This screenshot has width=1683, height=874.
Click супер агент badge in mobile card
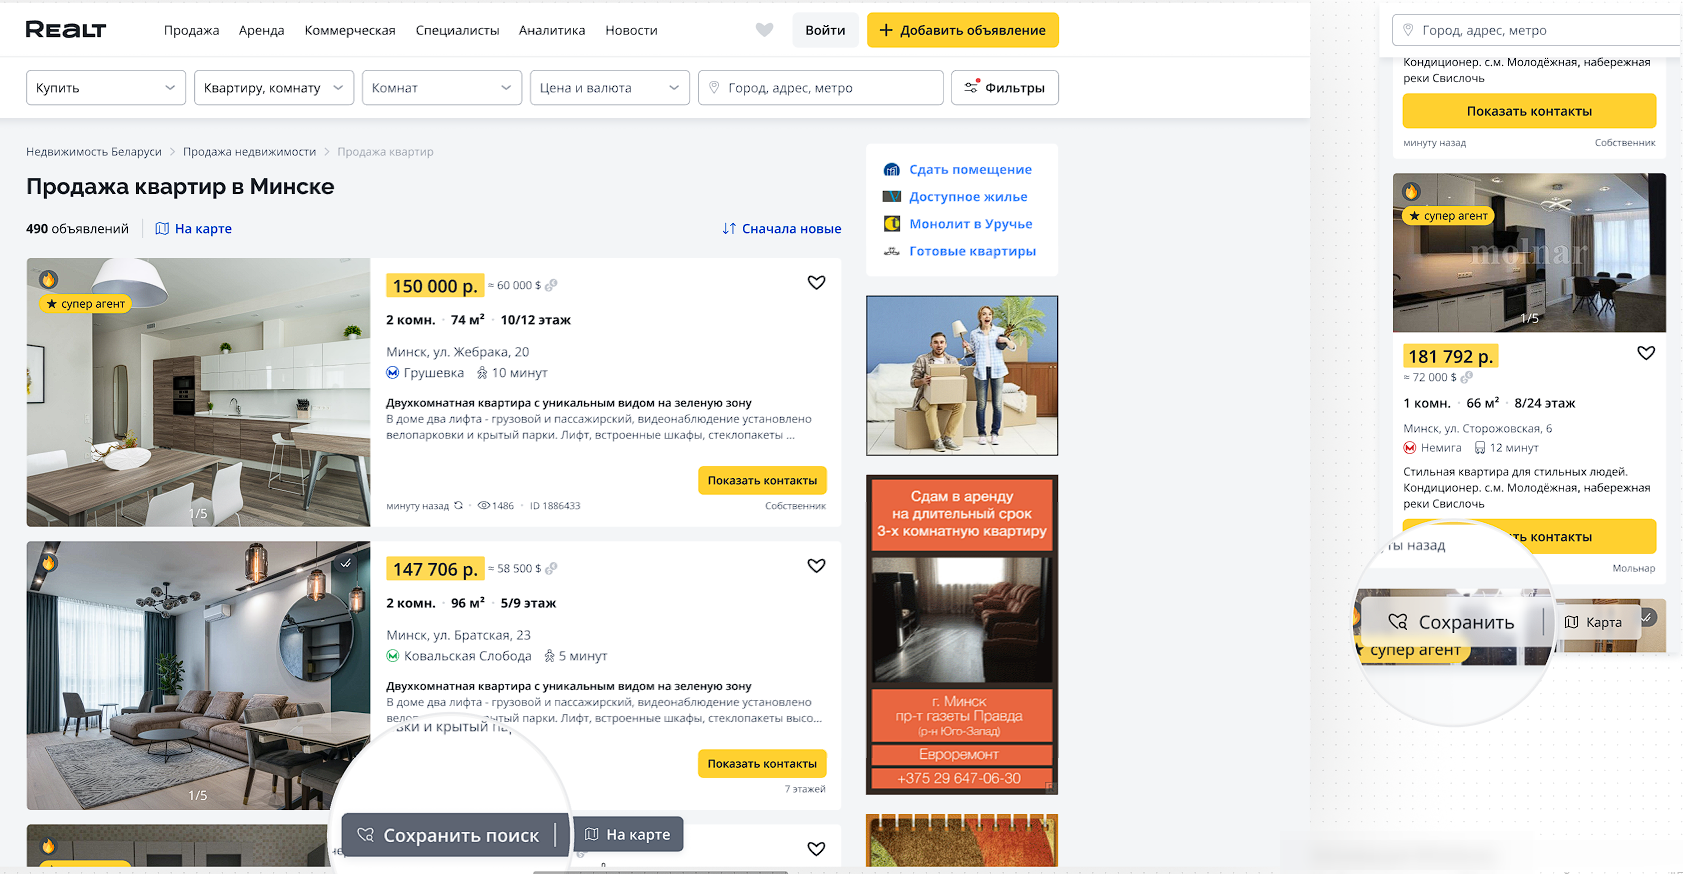coord(1448,216)
